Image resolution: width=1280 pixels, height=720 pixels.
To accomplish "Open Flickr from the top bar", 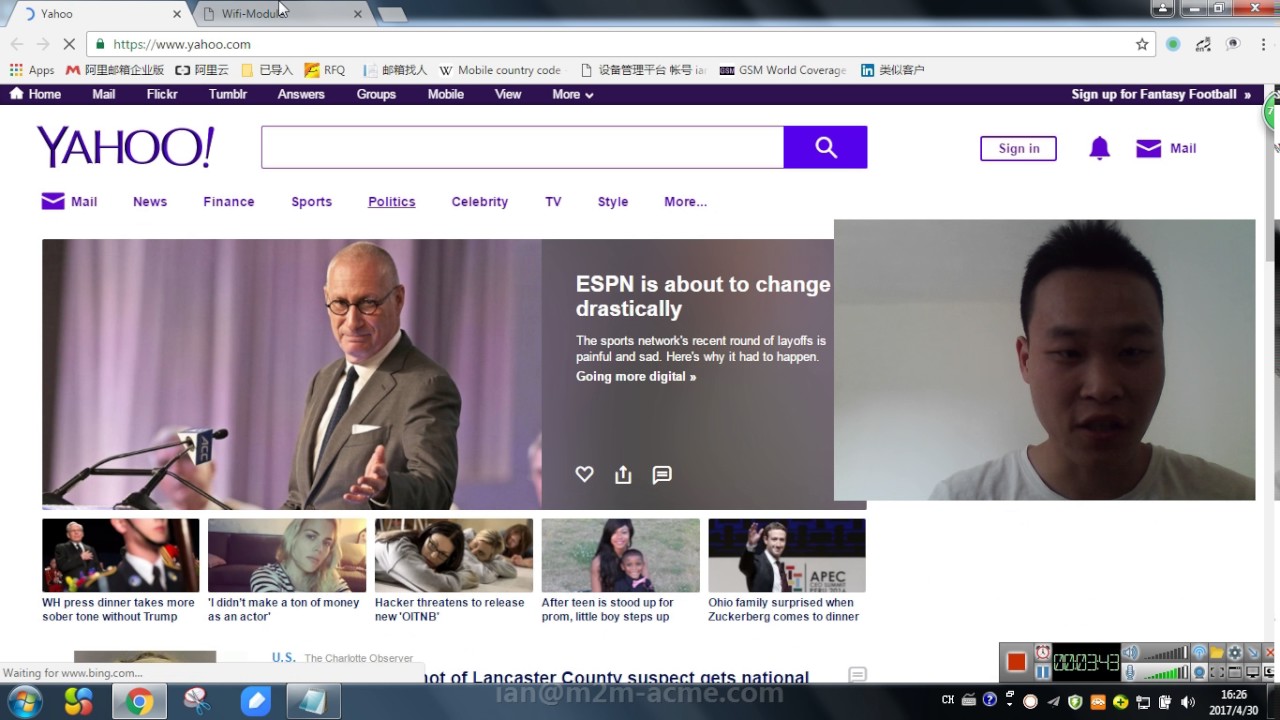I will tap(162, 94).
